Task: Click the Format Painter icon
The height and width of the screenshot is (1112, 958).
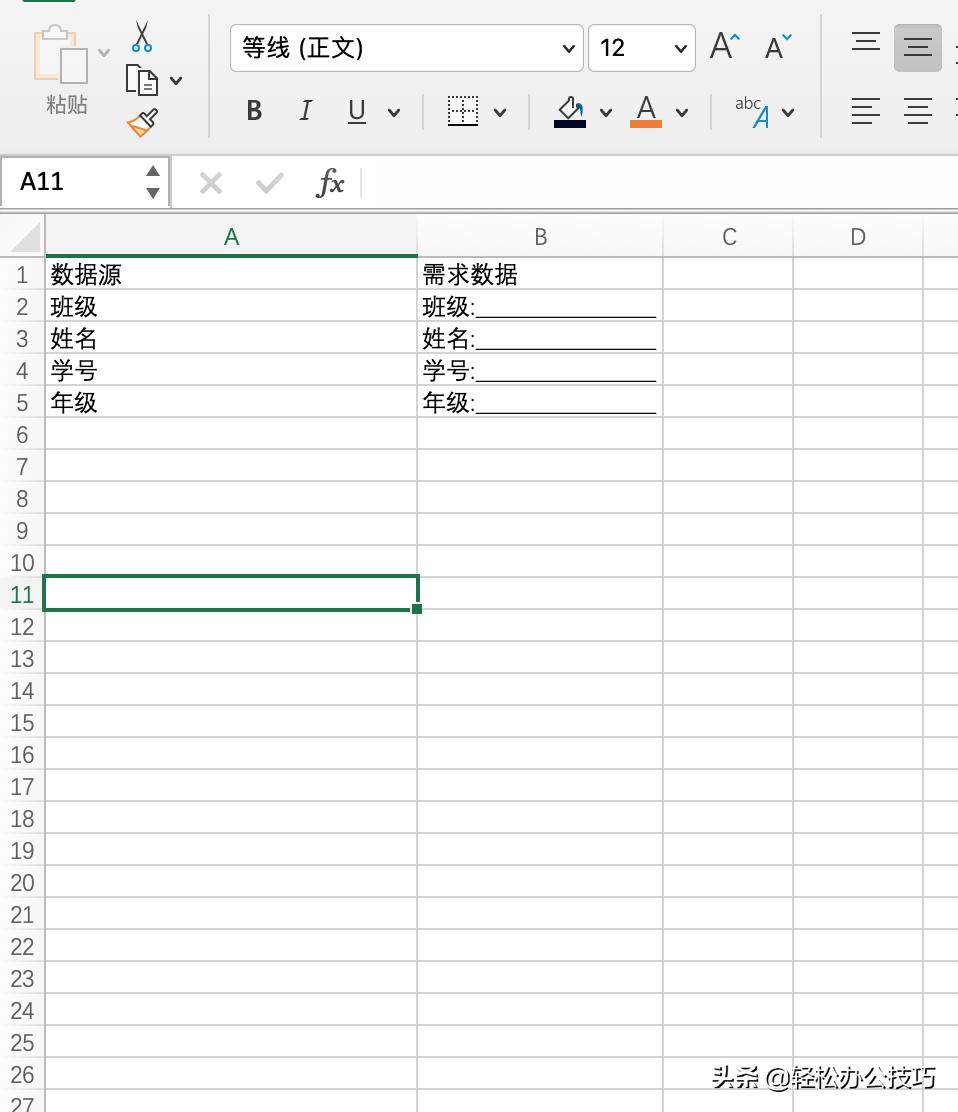Action: (x=141, y=122)
